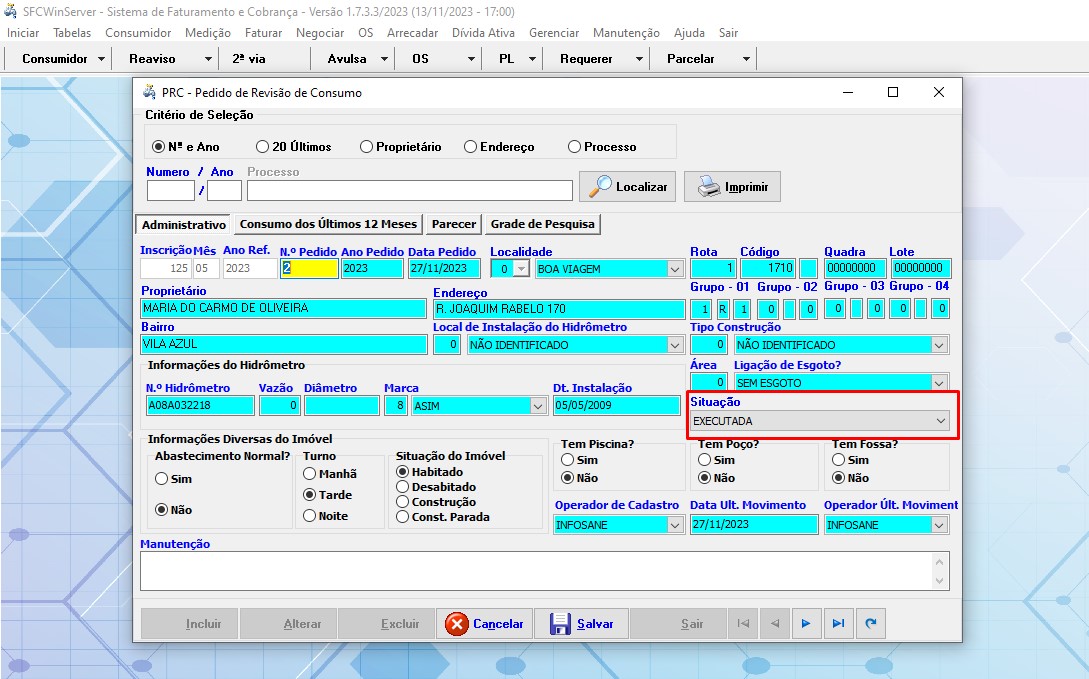Click the Localizar magnifier button
The image size is (1089, 679).
click(628, 187)
